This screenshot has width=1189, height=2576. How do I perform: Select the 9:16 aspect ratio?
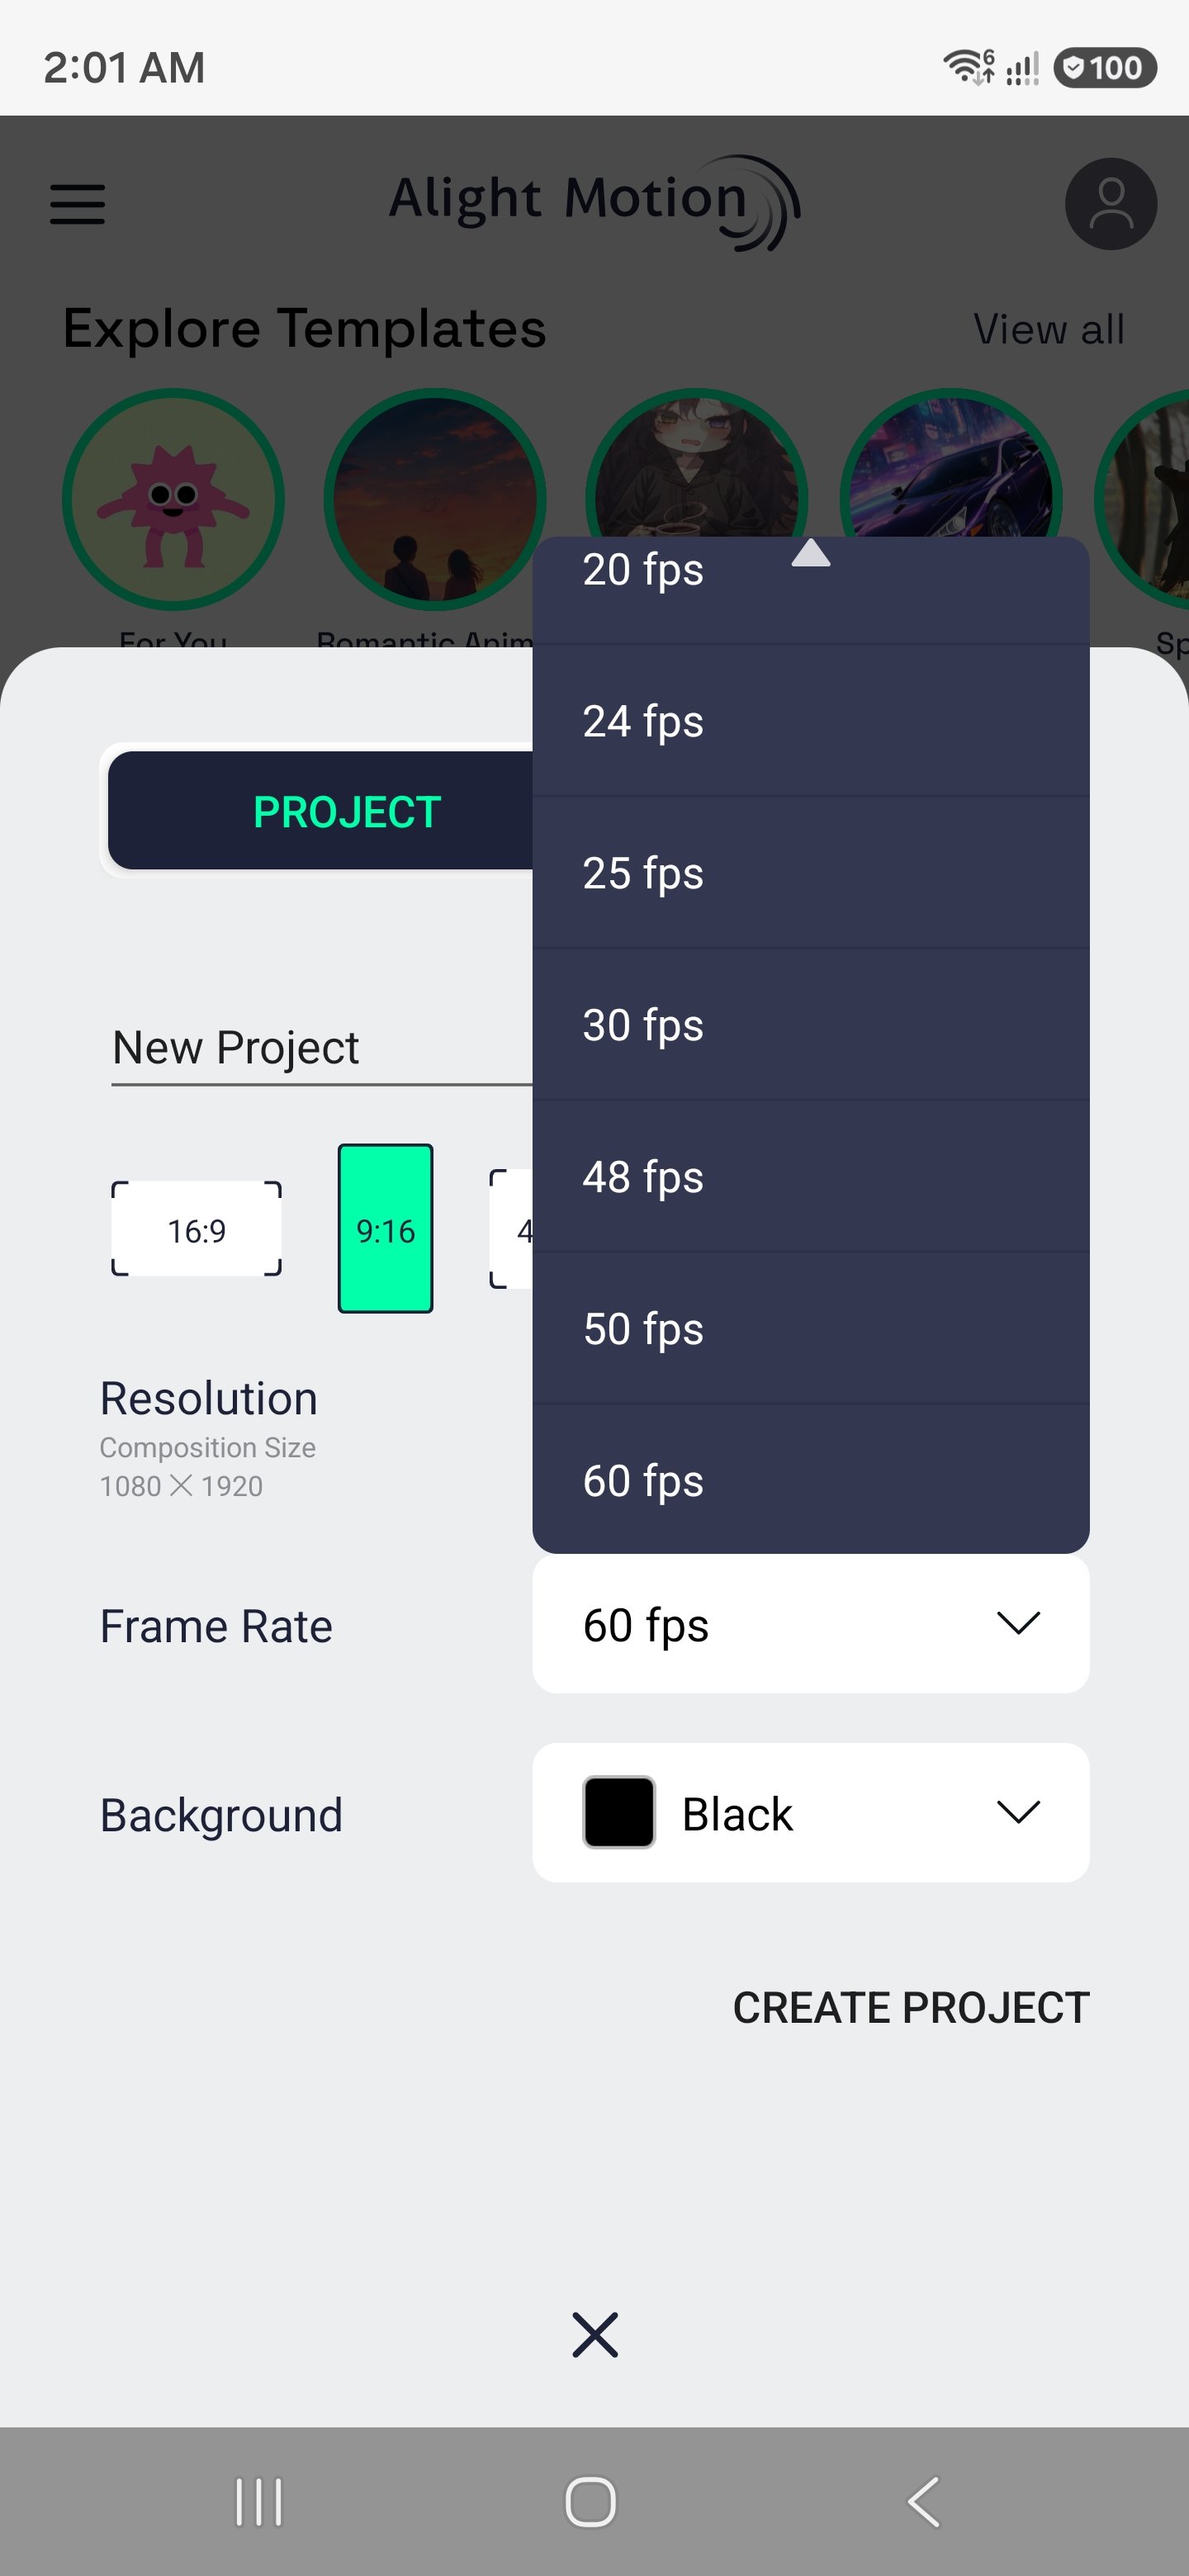[x=385, y=1228]
